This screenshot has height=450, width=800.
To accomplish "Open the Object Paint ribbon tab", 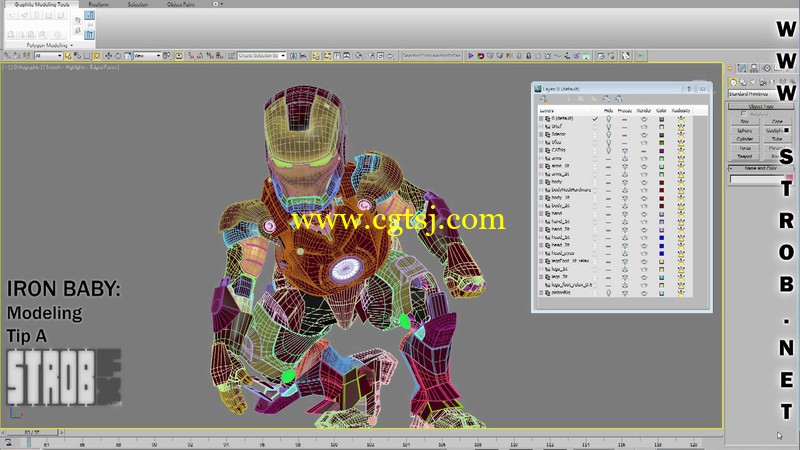I will point(181,4).
